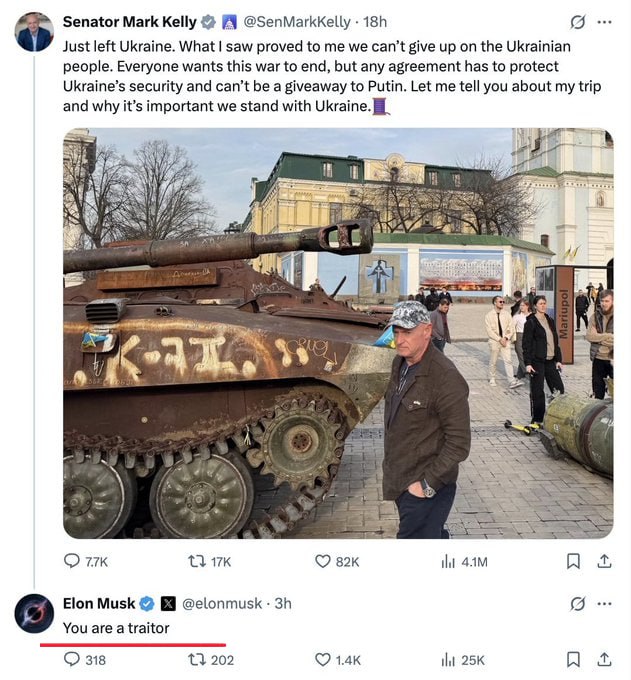Open Senator Mark Kelly's profile picture
Viewport: 631px width, 680px height.
(34, 32)
